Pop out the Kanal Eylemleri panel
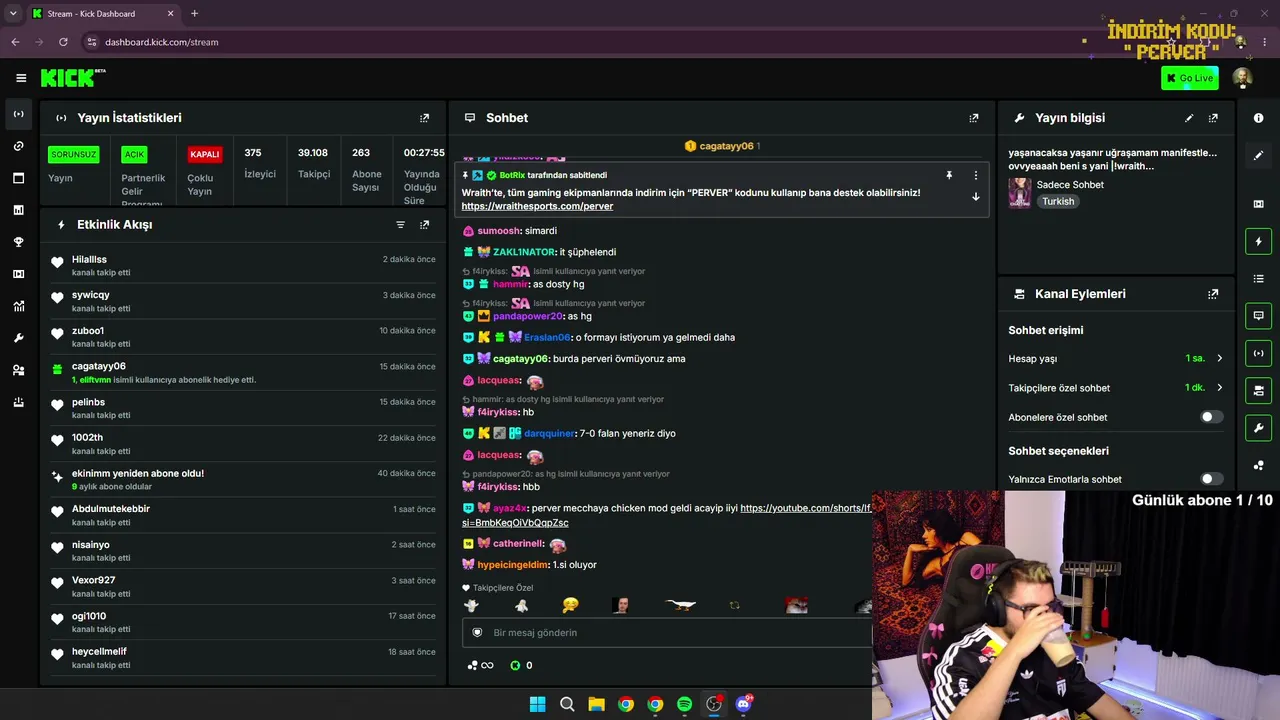Screen dimensions: 1280x720 [x=1213, y=294]
